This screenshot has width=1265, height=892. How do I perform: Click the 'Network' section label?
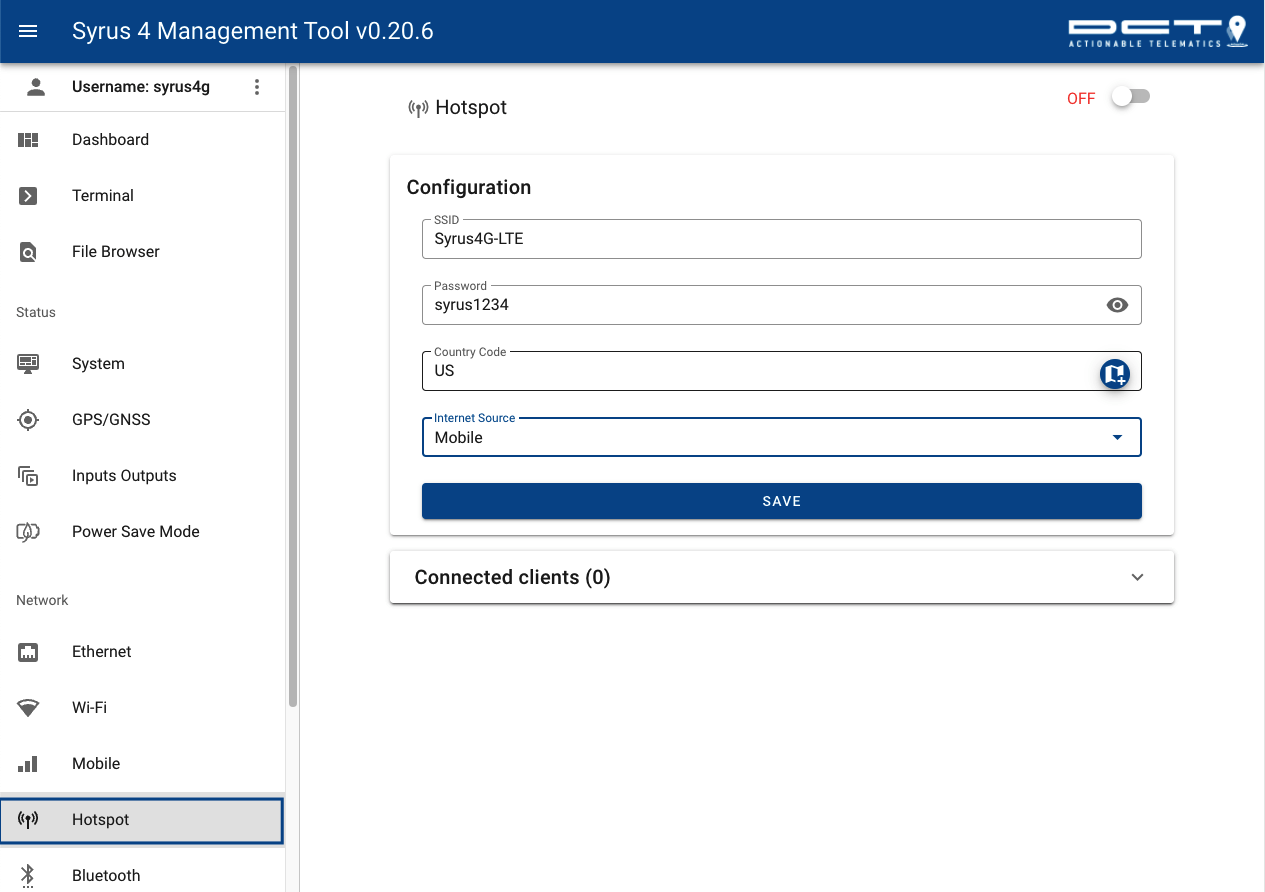coord(42,600)
